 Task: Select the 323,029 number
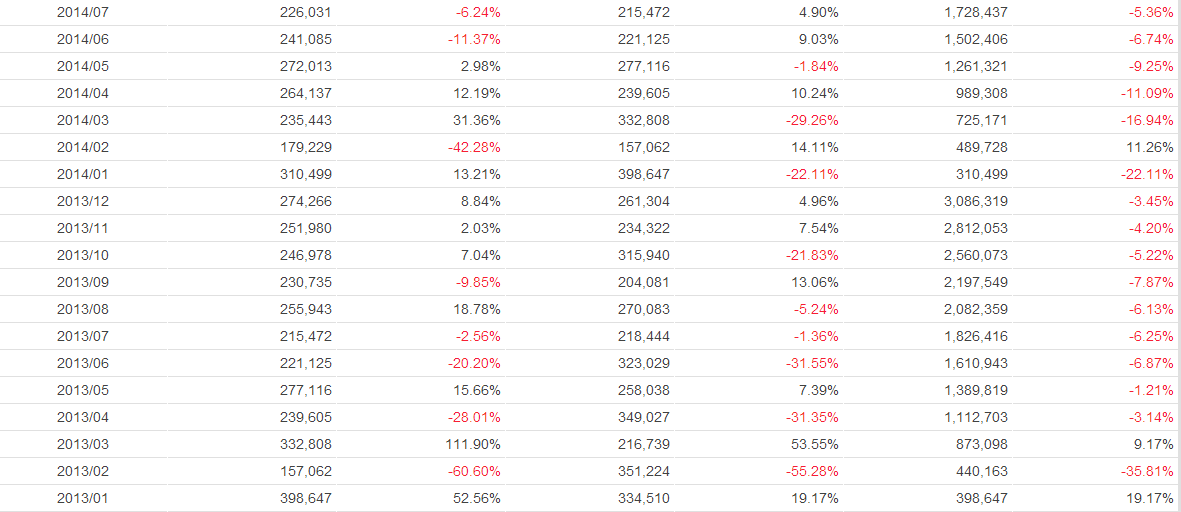[x=644, y=363]
